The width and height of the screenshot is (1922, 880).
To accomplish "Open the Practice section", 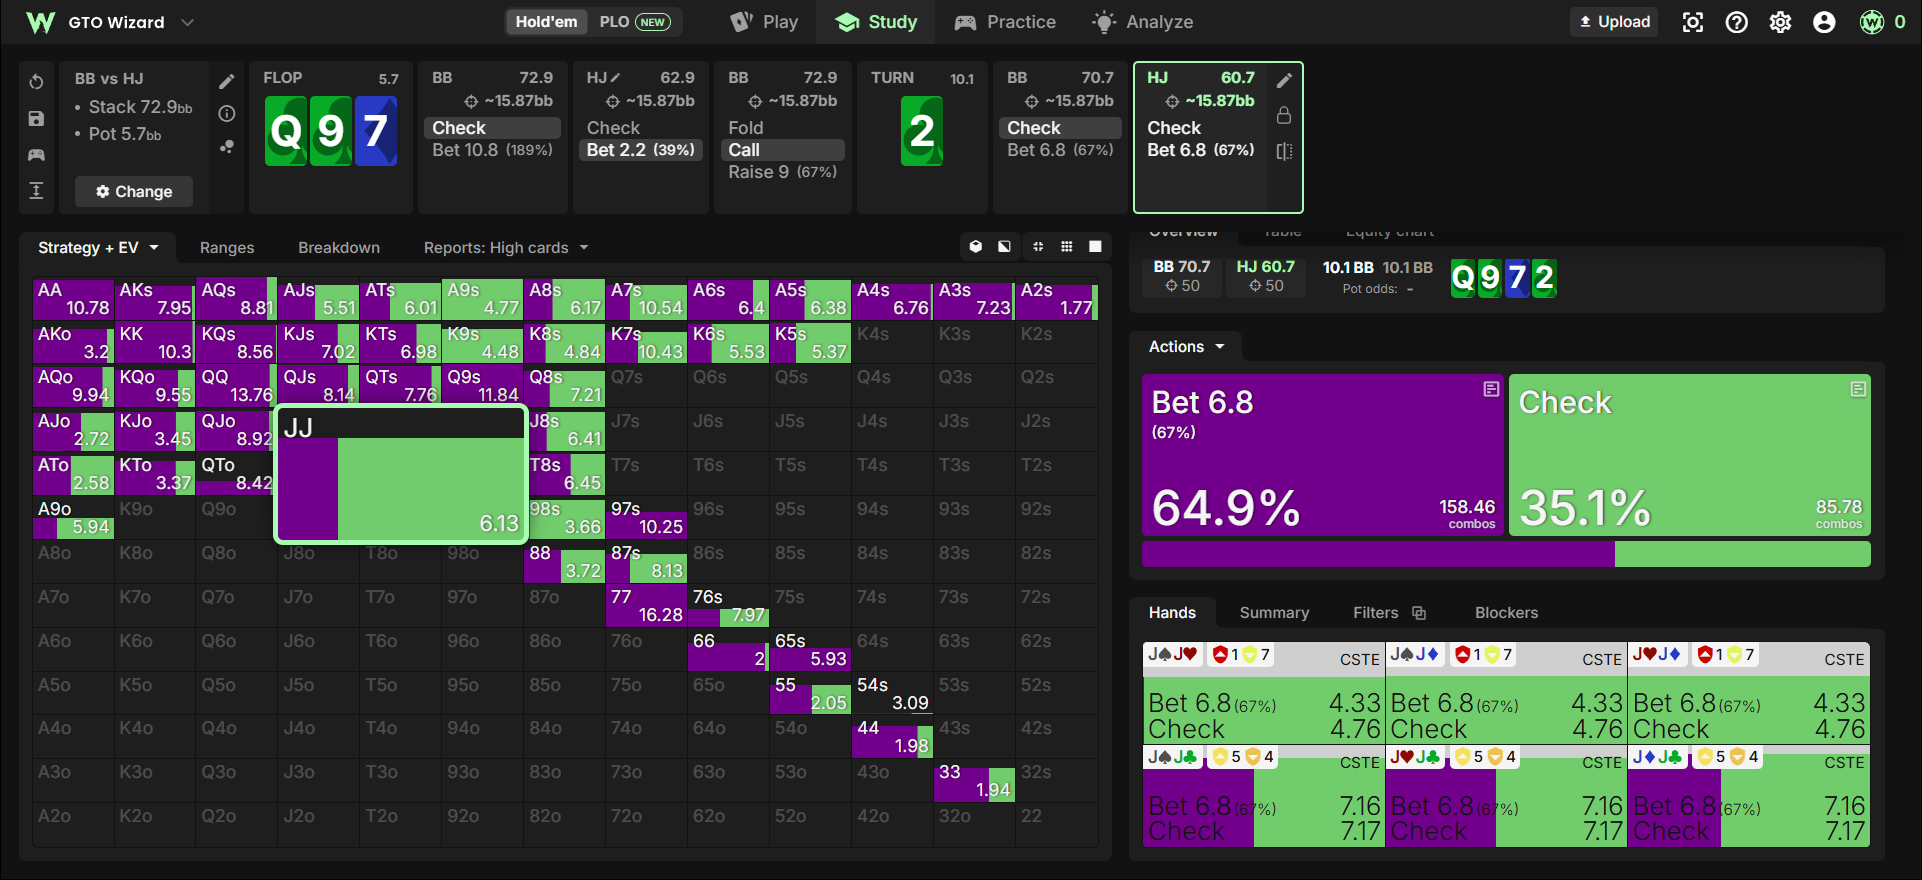I will pos(1005,22).
